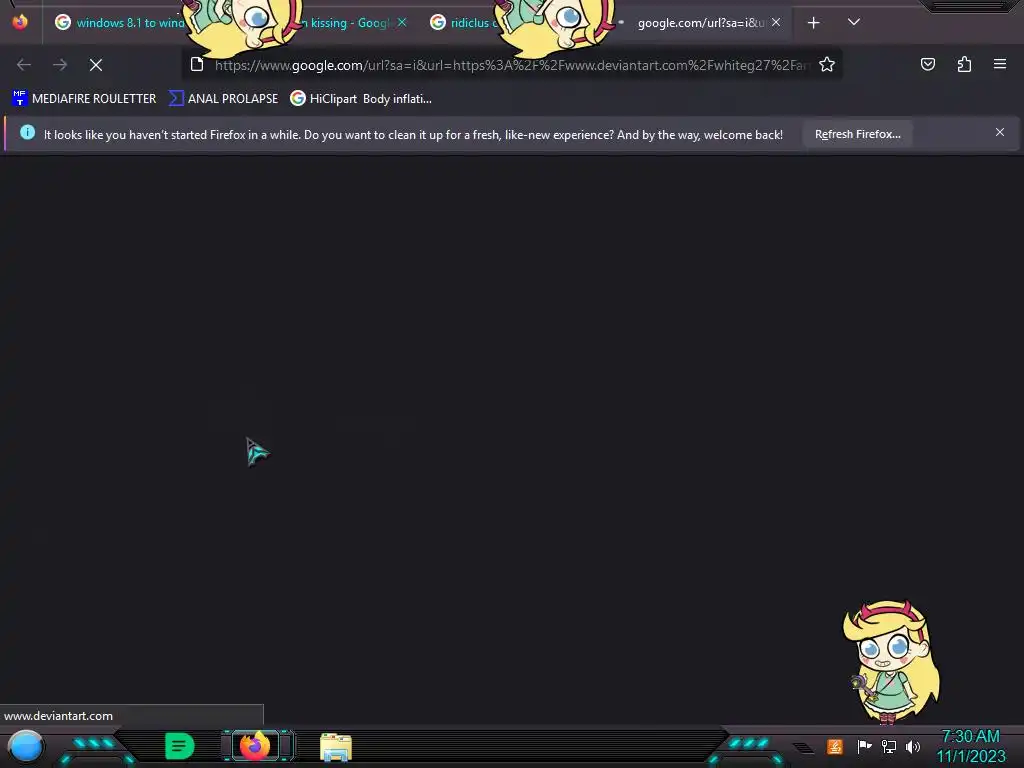Close the 'kissing - Google' tab

(402, 22)
